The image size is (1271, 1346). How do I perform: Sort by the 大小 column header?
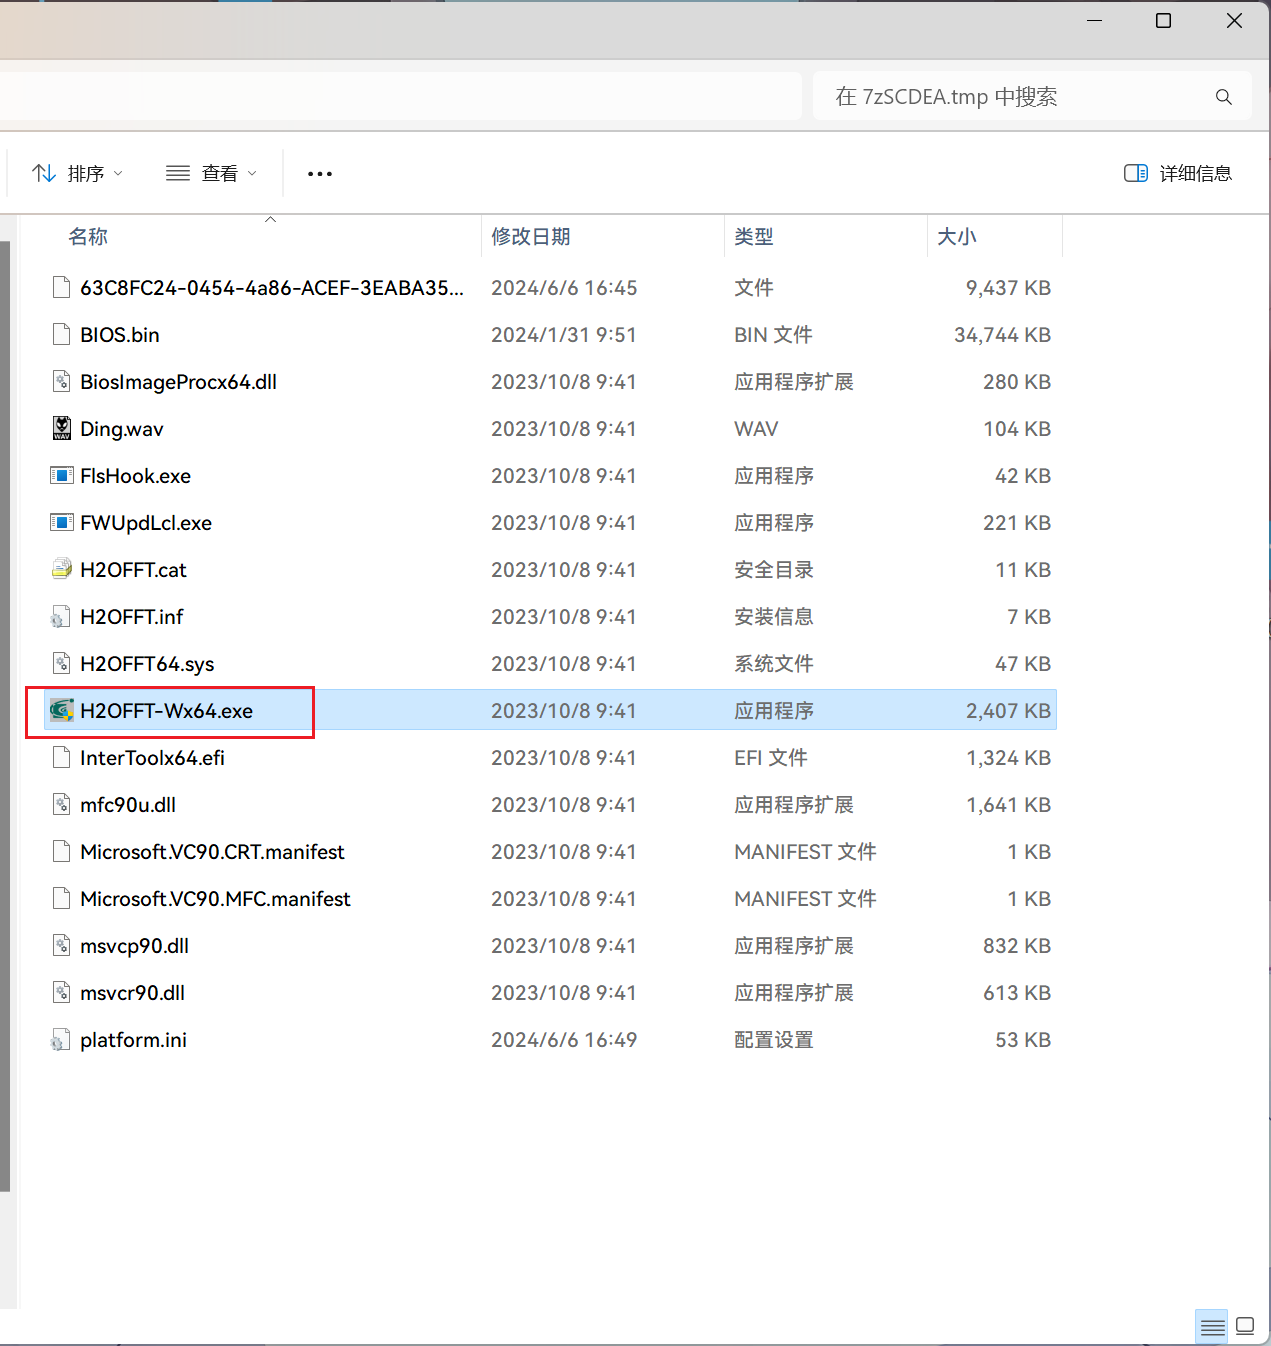pos(957,237)
